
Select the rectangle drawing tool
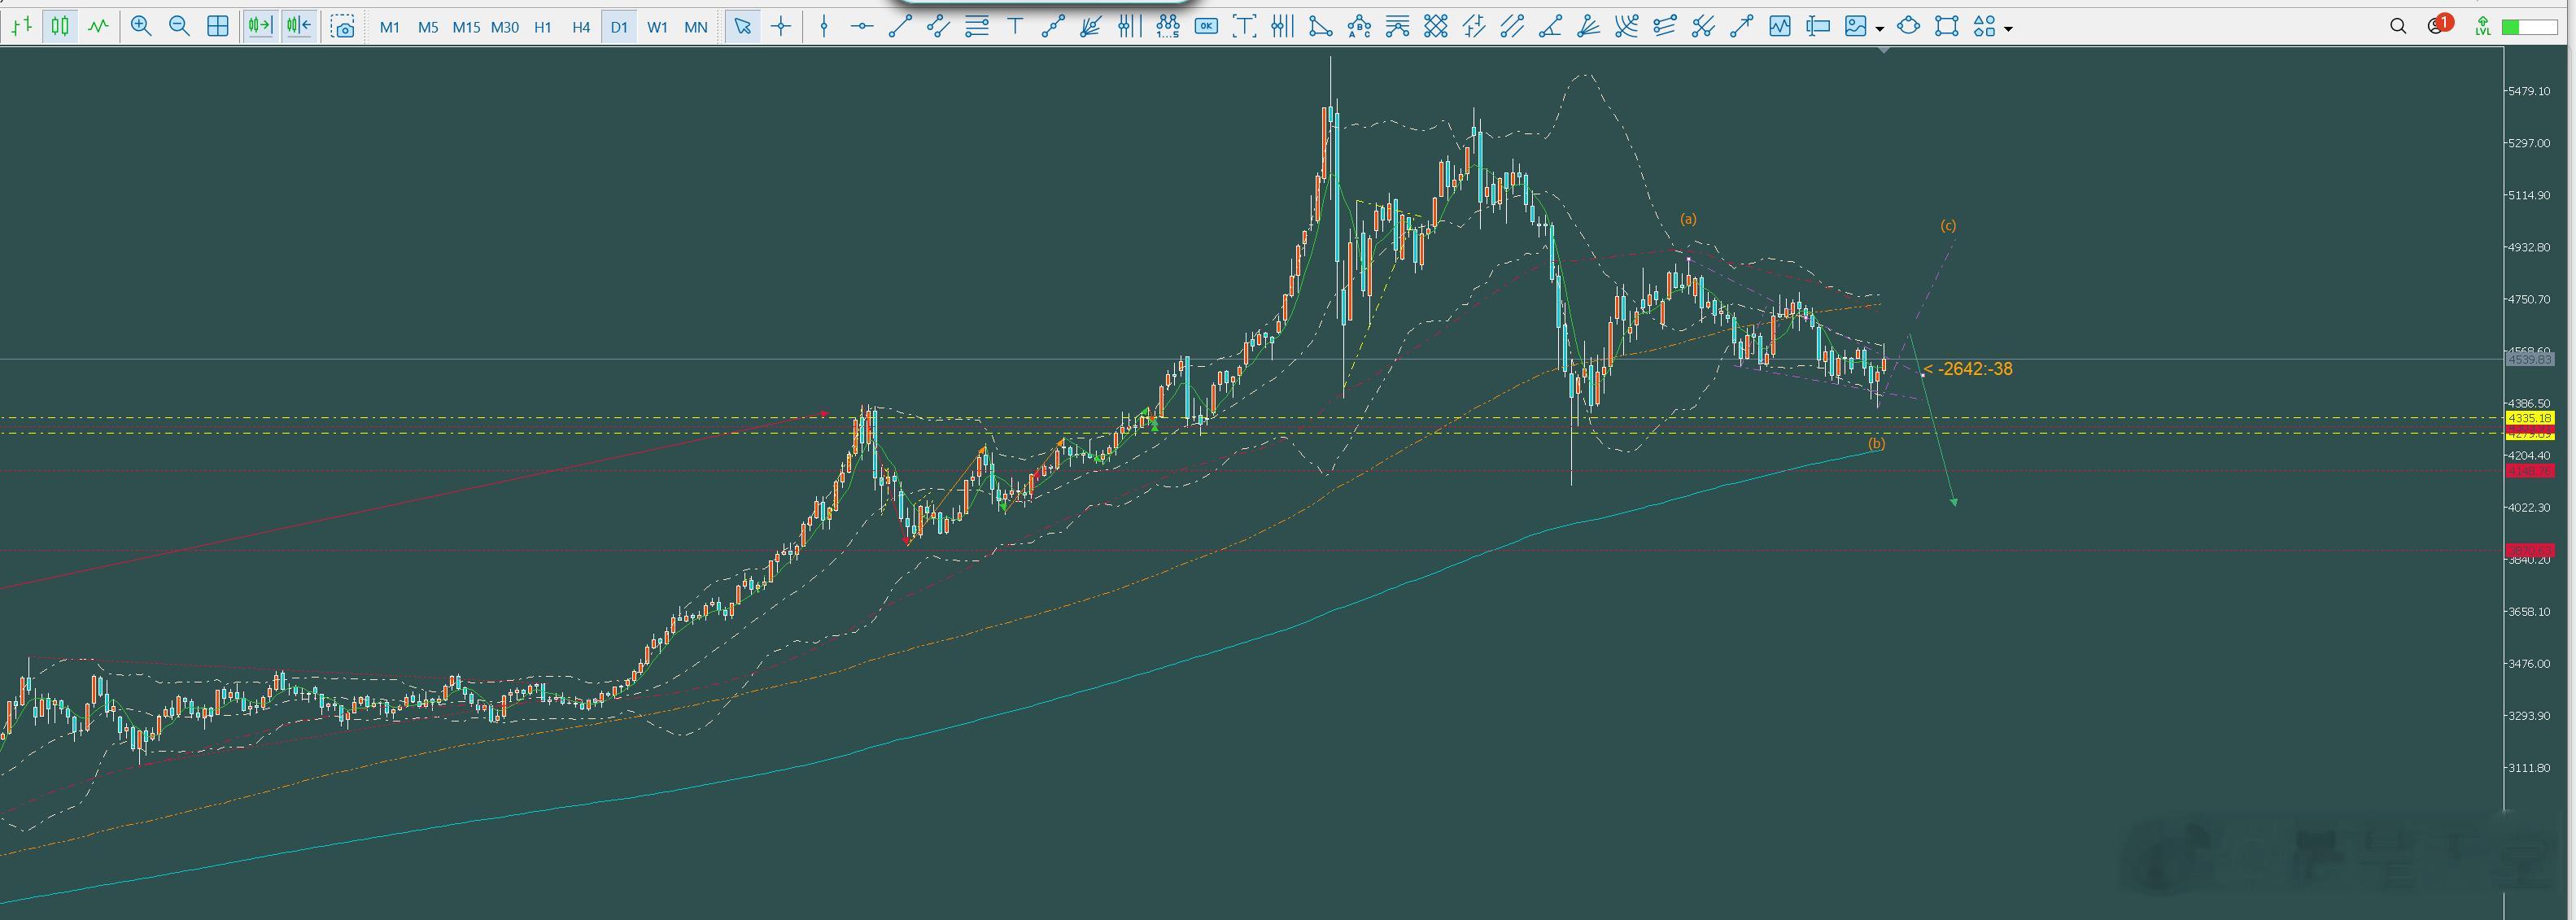(x=1946, y=27)
